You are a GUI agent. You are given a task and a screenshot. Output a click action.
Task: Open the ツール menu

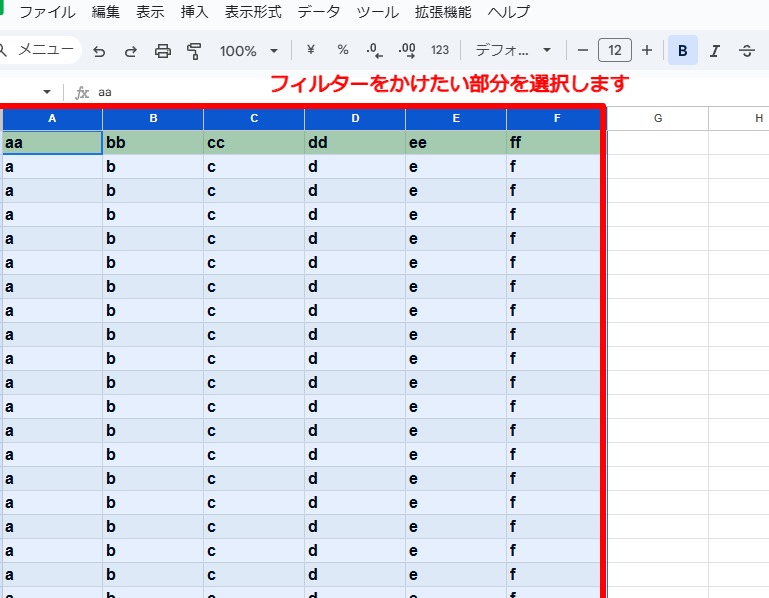[378, 12]
